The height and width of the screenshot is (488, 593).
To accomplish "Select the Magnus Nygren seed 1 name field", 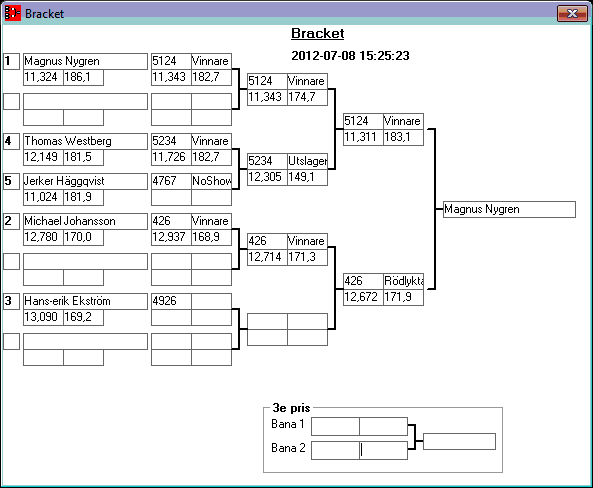I will point(85,61).
